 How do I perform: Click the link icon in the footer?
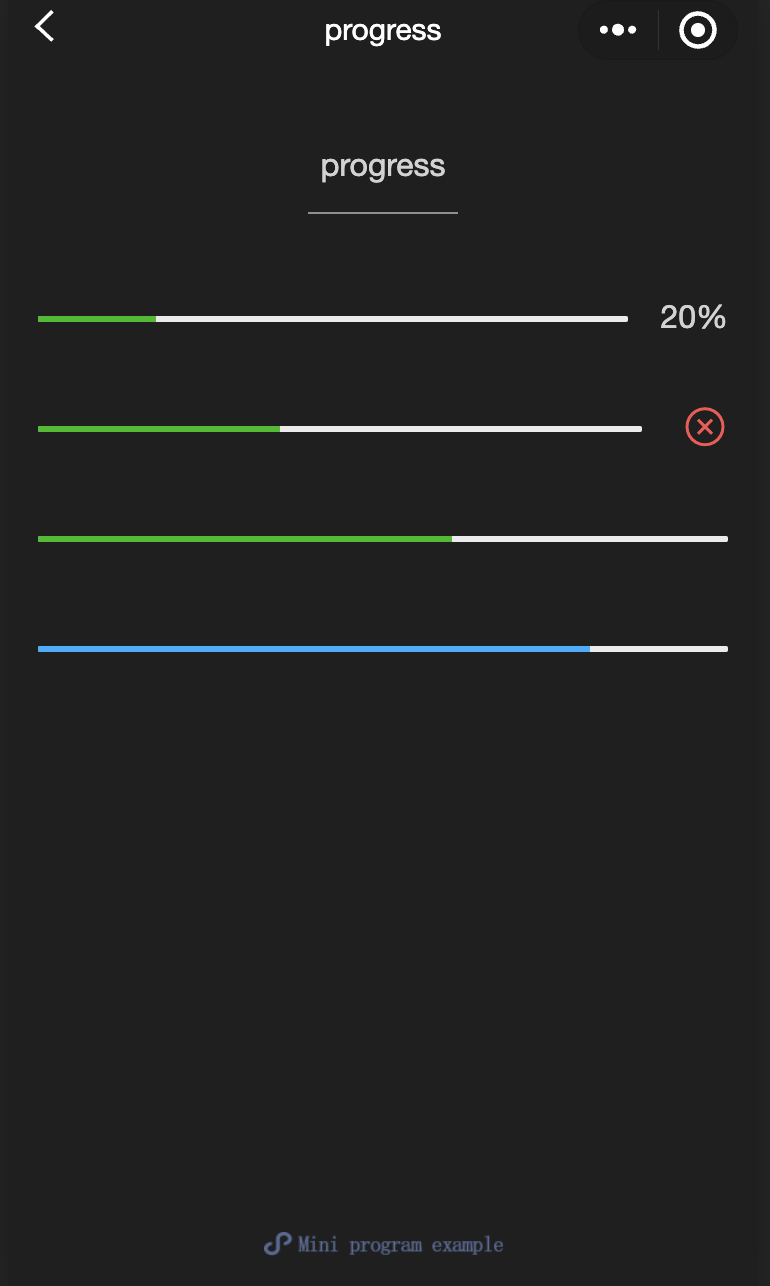[x=277, y=1244]
